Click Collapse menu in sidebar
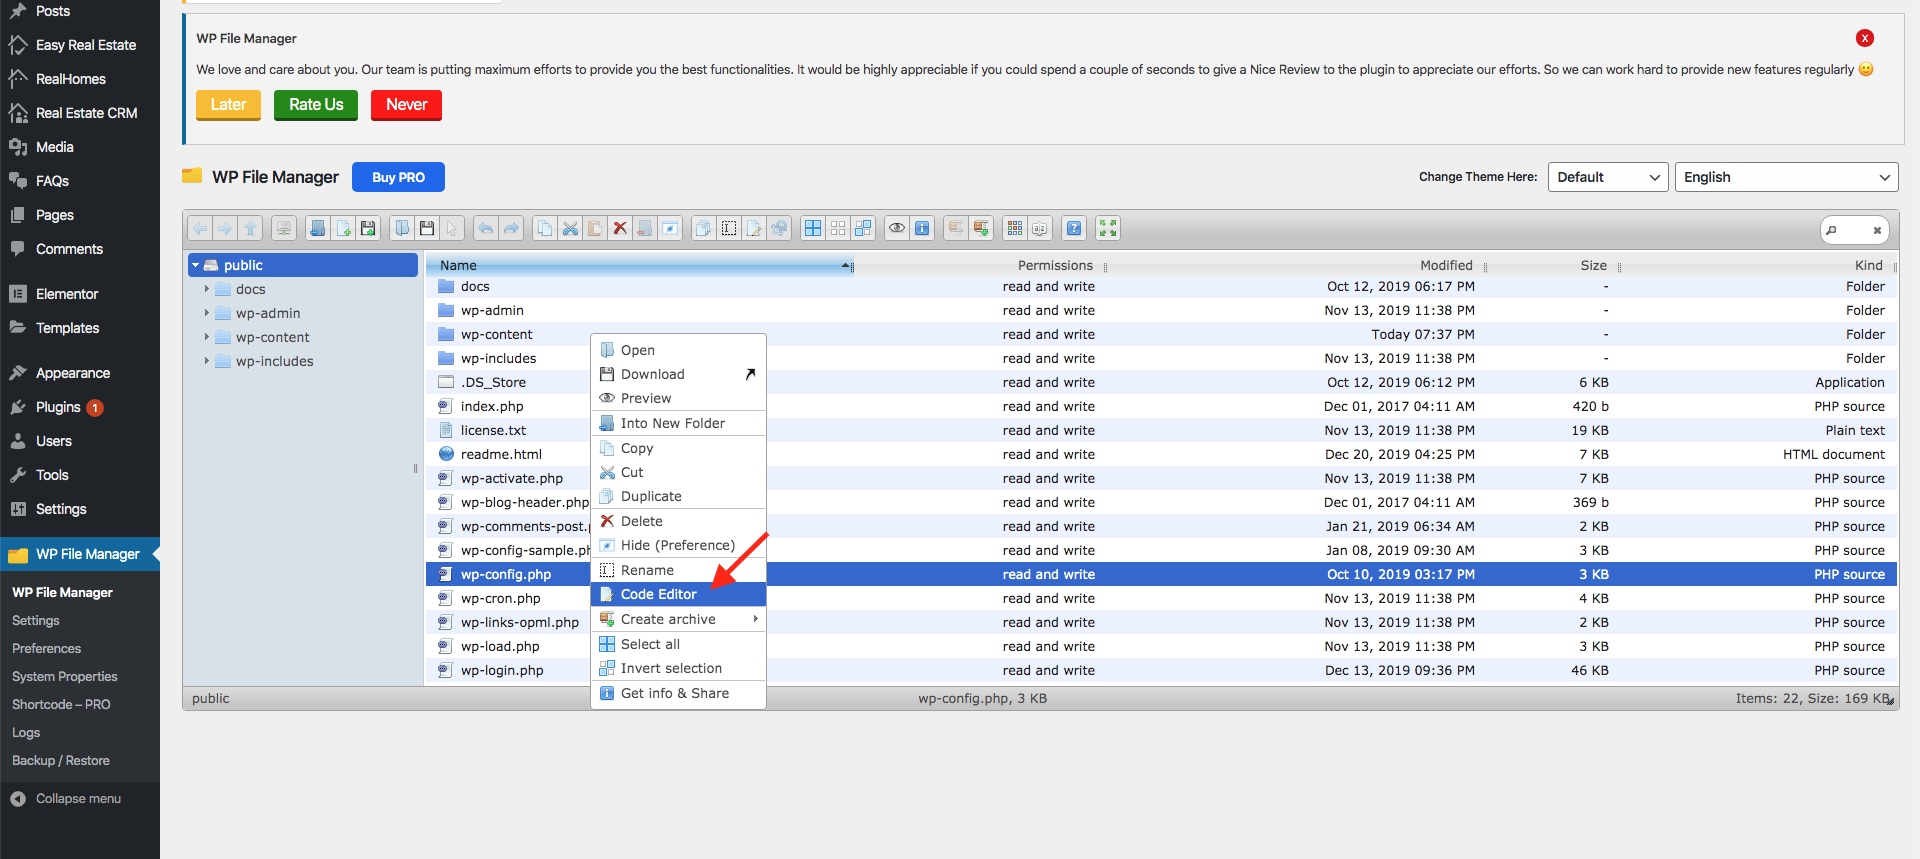The image size is (1920, 859). pyautogui.click(x=78, y=798)
